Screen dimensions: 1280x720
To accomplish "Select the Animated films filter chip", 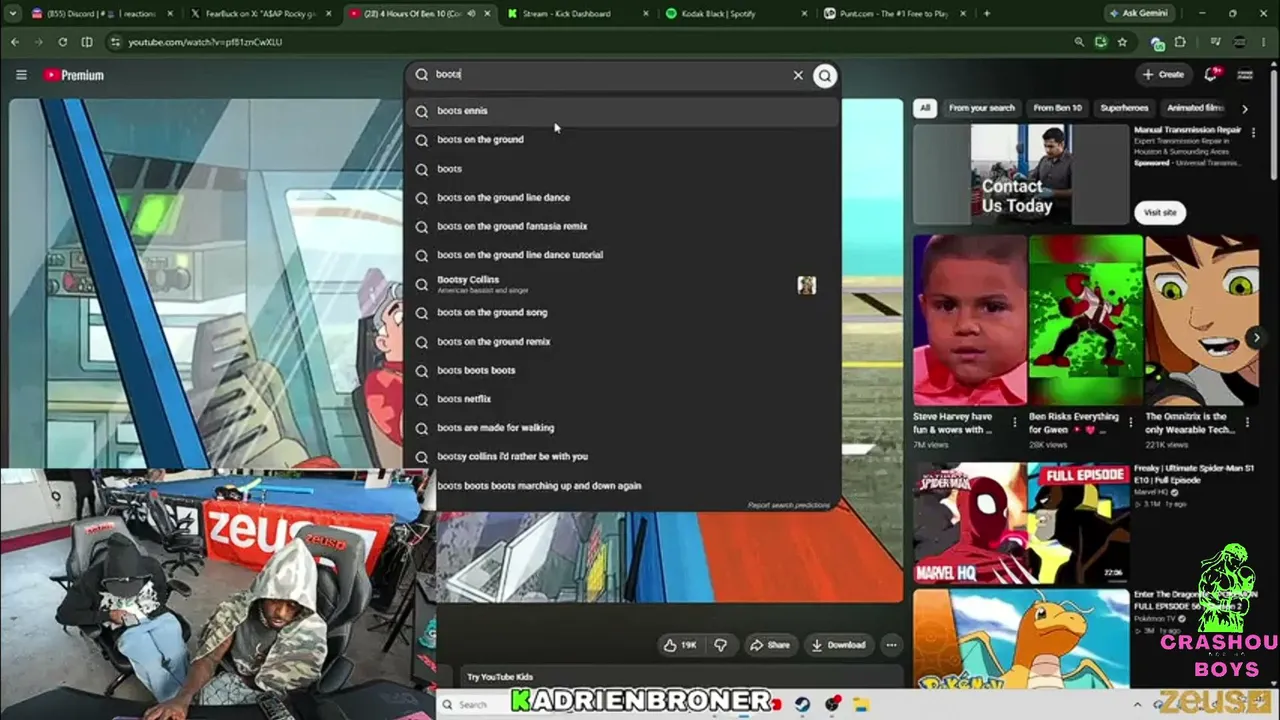I will click(1196, 108).
